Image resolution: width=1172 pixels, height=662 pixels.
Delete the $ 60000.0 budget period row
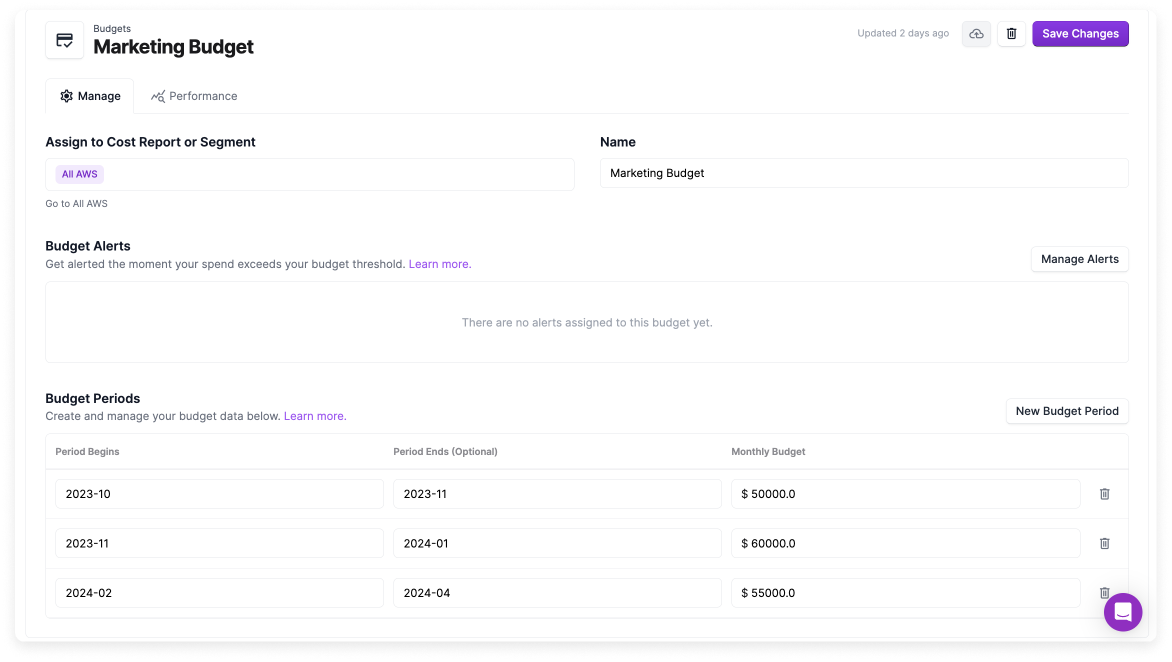(x=1105, y=543)
